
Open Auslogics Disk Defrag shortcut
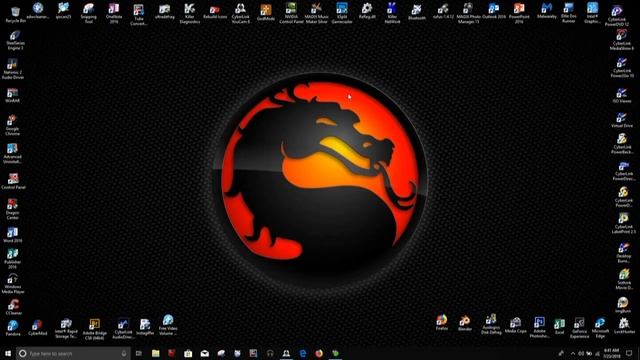tap(491, 324)
